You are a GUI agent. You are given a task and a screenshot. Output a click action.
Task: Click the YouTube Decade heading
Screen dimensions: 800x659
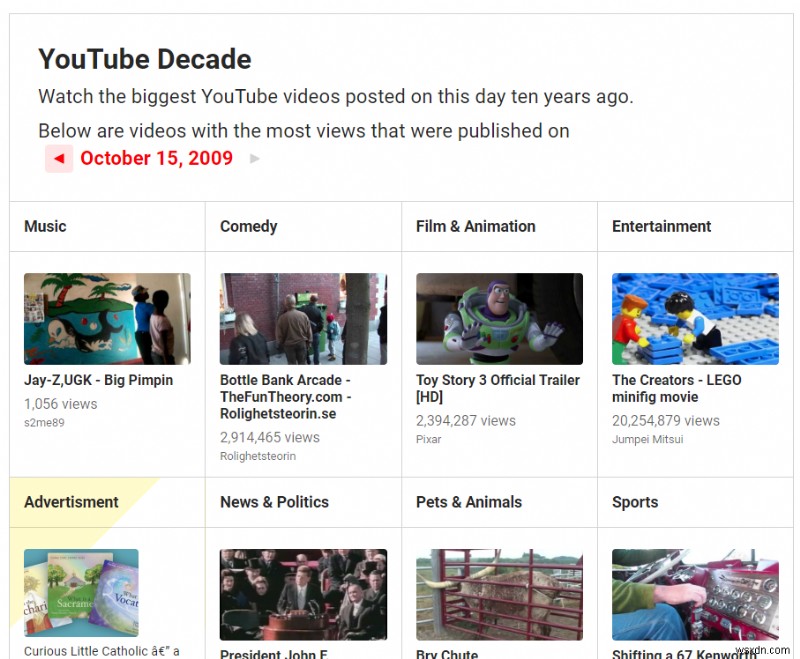[144, 59]
